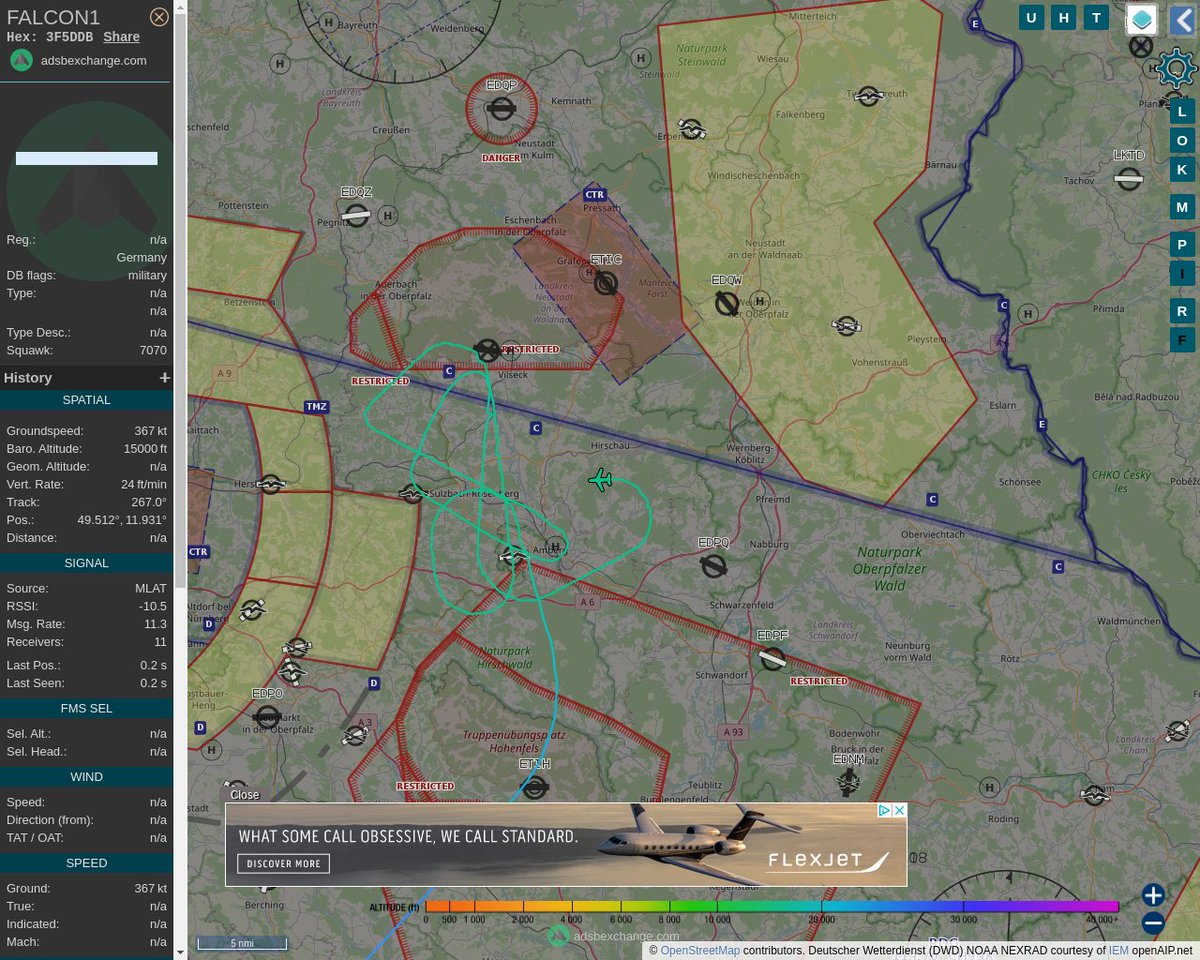Toggle multiselect mode with the M button
The height and width of the screenshot is (960, 1200).
click(x=1181, y=206)
